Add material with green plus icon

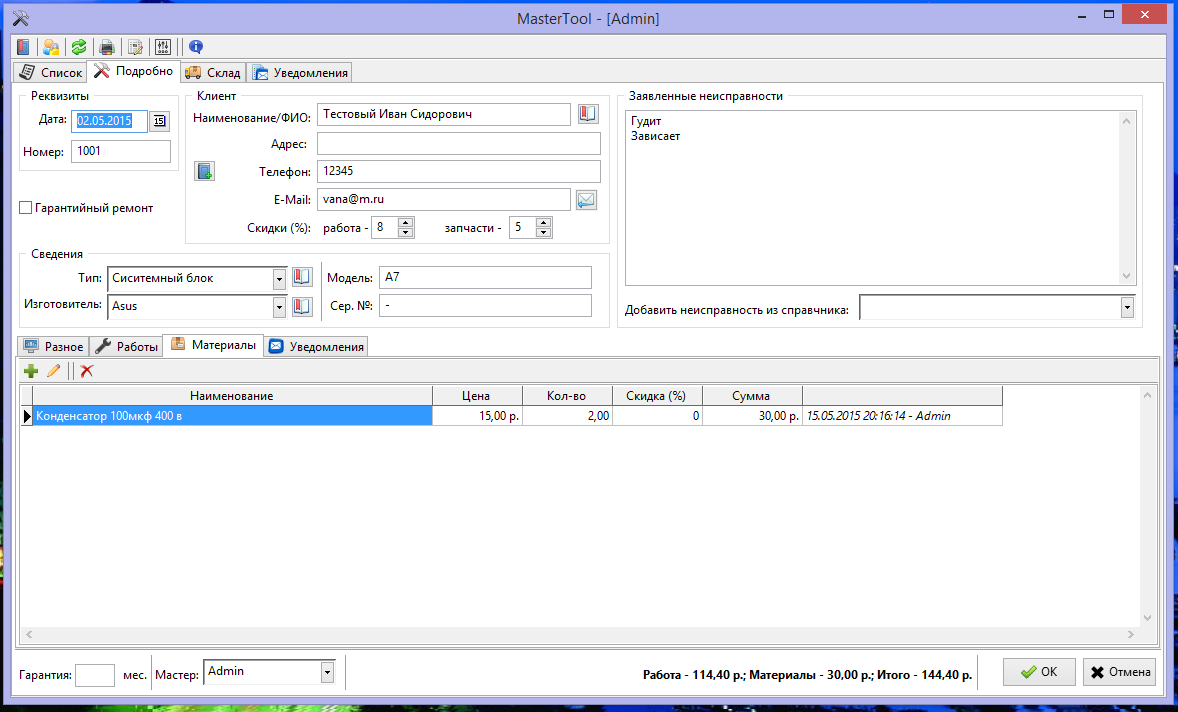(x=31, y=371)
